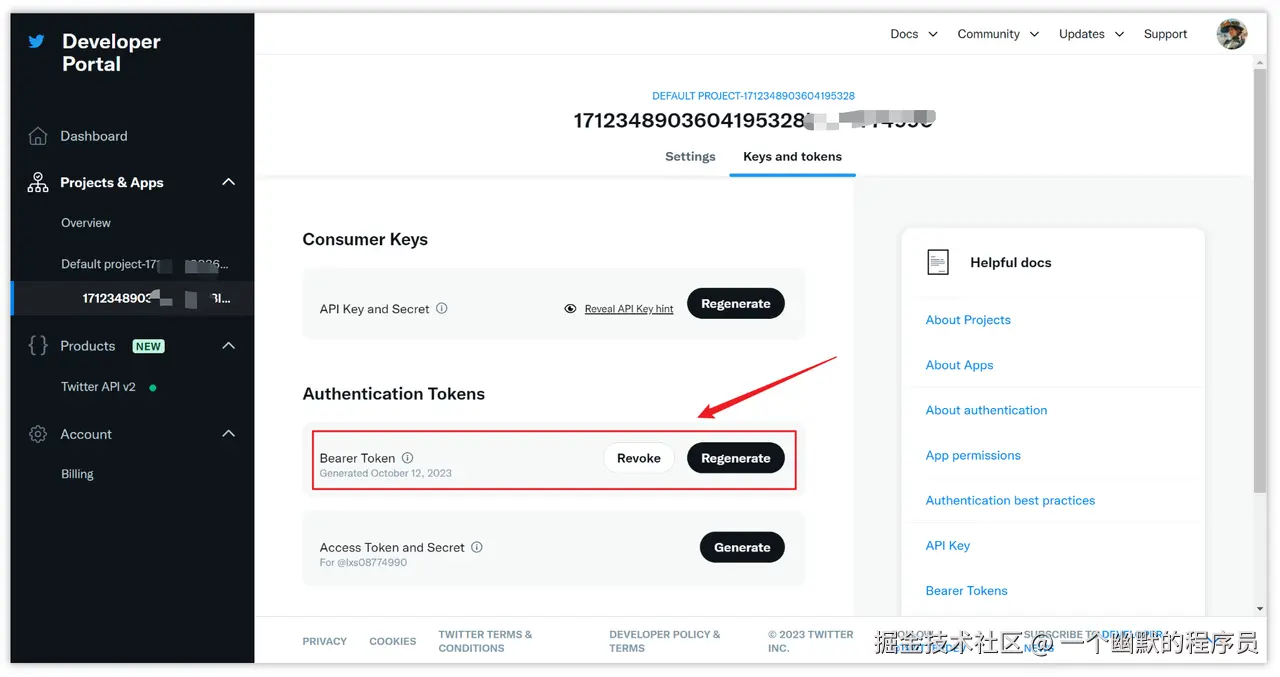Click the Helpful docs document icon
Image resolution: width=1280 pixels, height=677 pixels.
click(x=938, y=262)
